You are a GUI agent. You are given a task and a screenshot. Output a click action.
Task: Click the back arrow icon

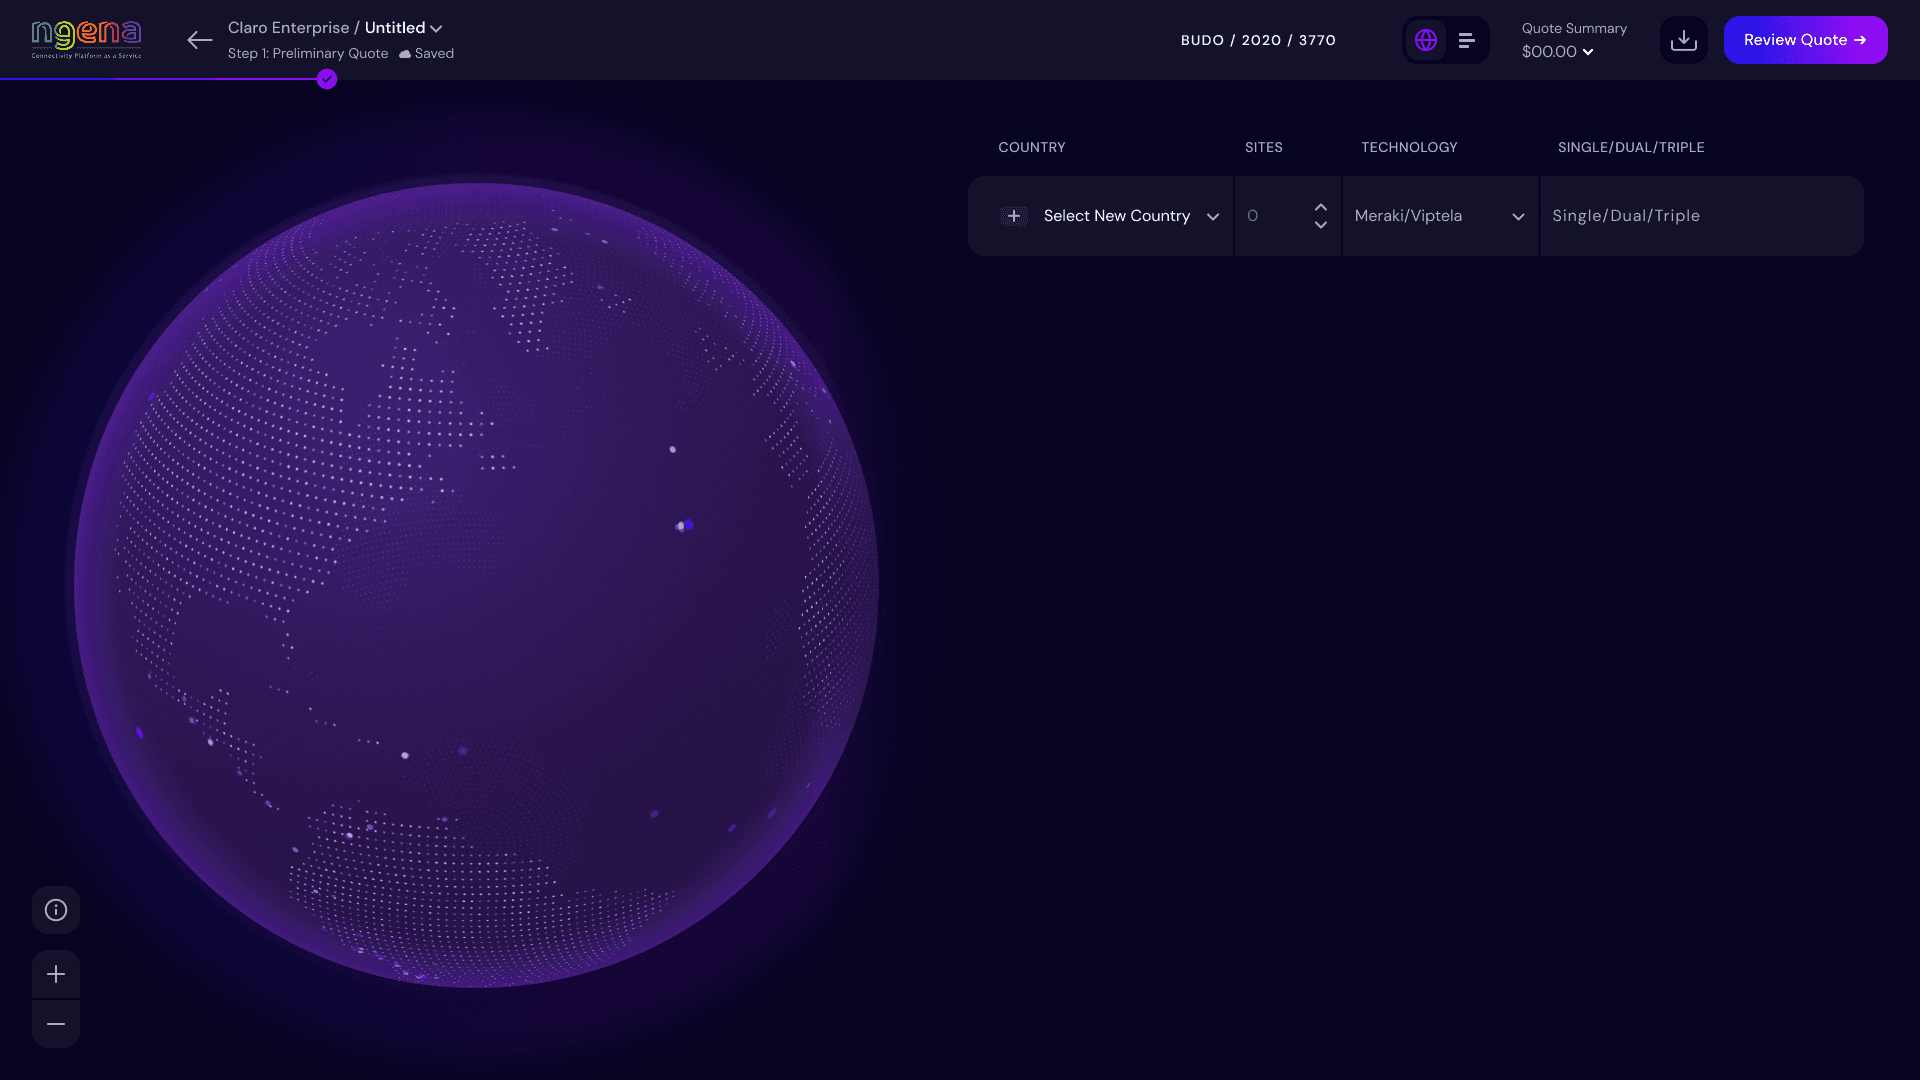coord(200,40)
